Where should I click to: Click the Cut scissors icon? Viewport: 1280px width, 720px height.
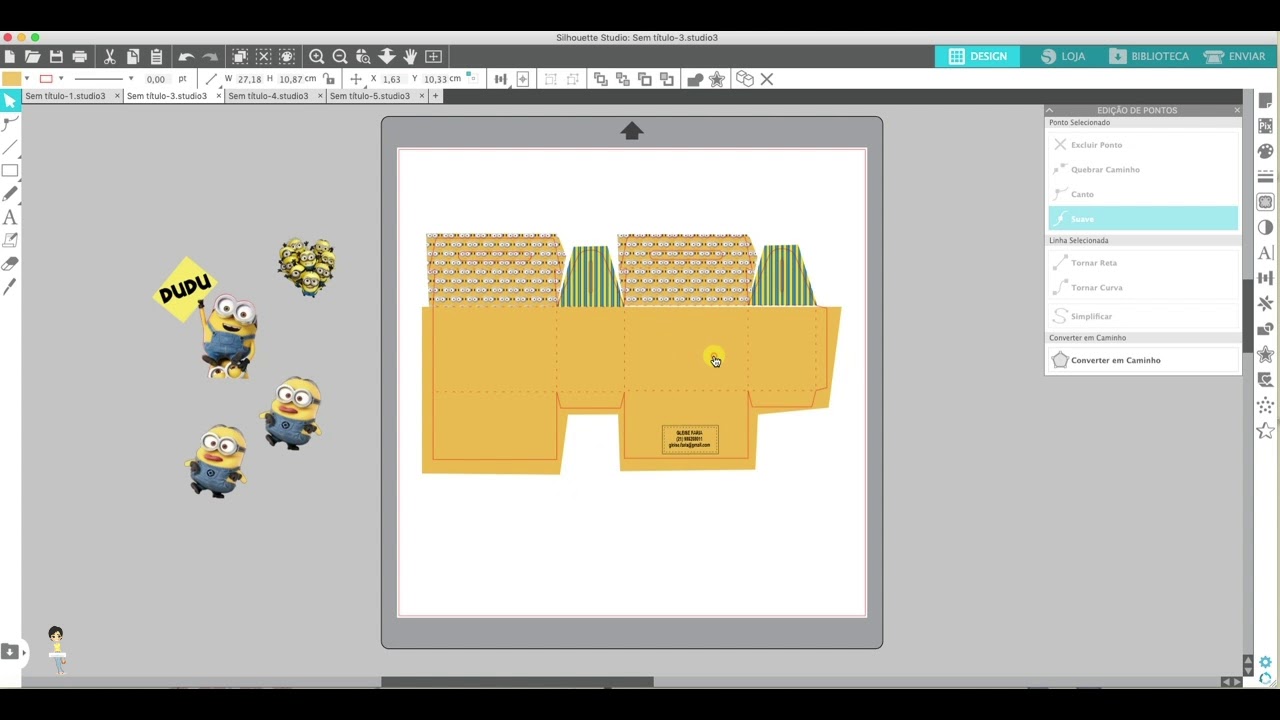tap(109, 57)
